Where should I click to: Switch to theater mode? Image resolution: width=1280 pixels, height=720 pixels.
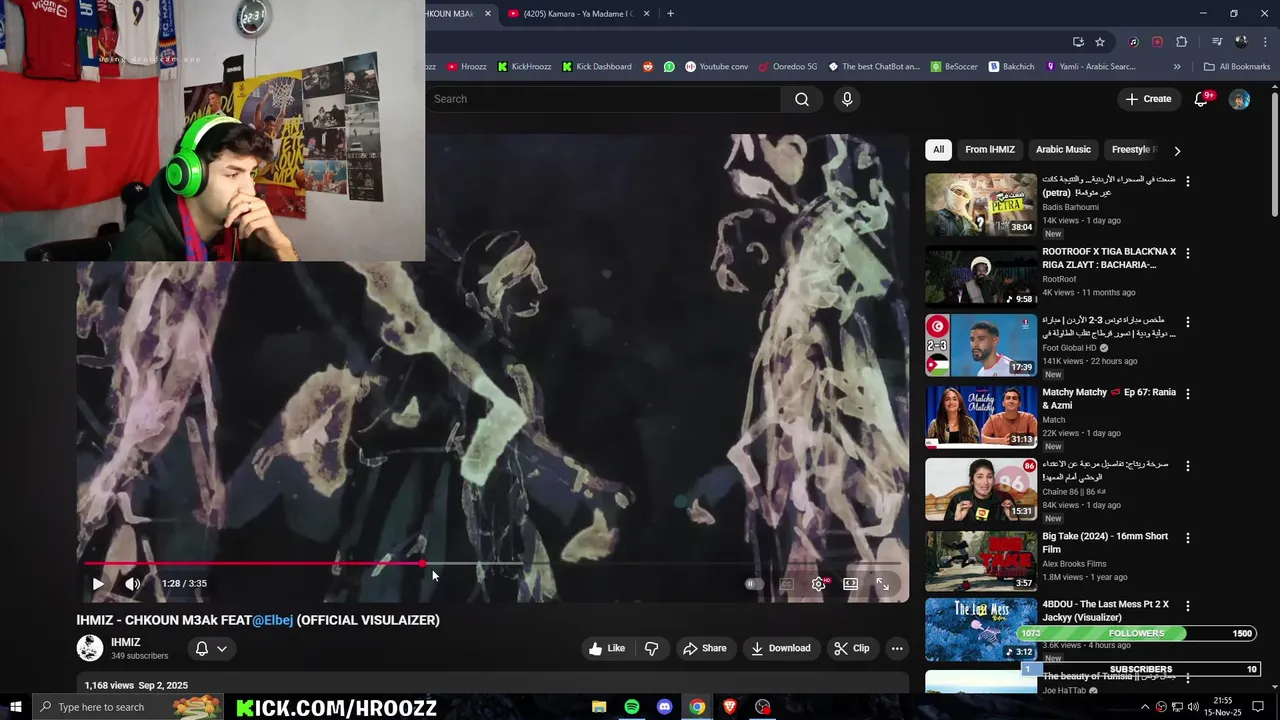[850, 584]
